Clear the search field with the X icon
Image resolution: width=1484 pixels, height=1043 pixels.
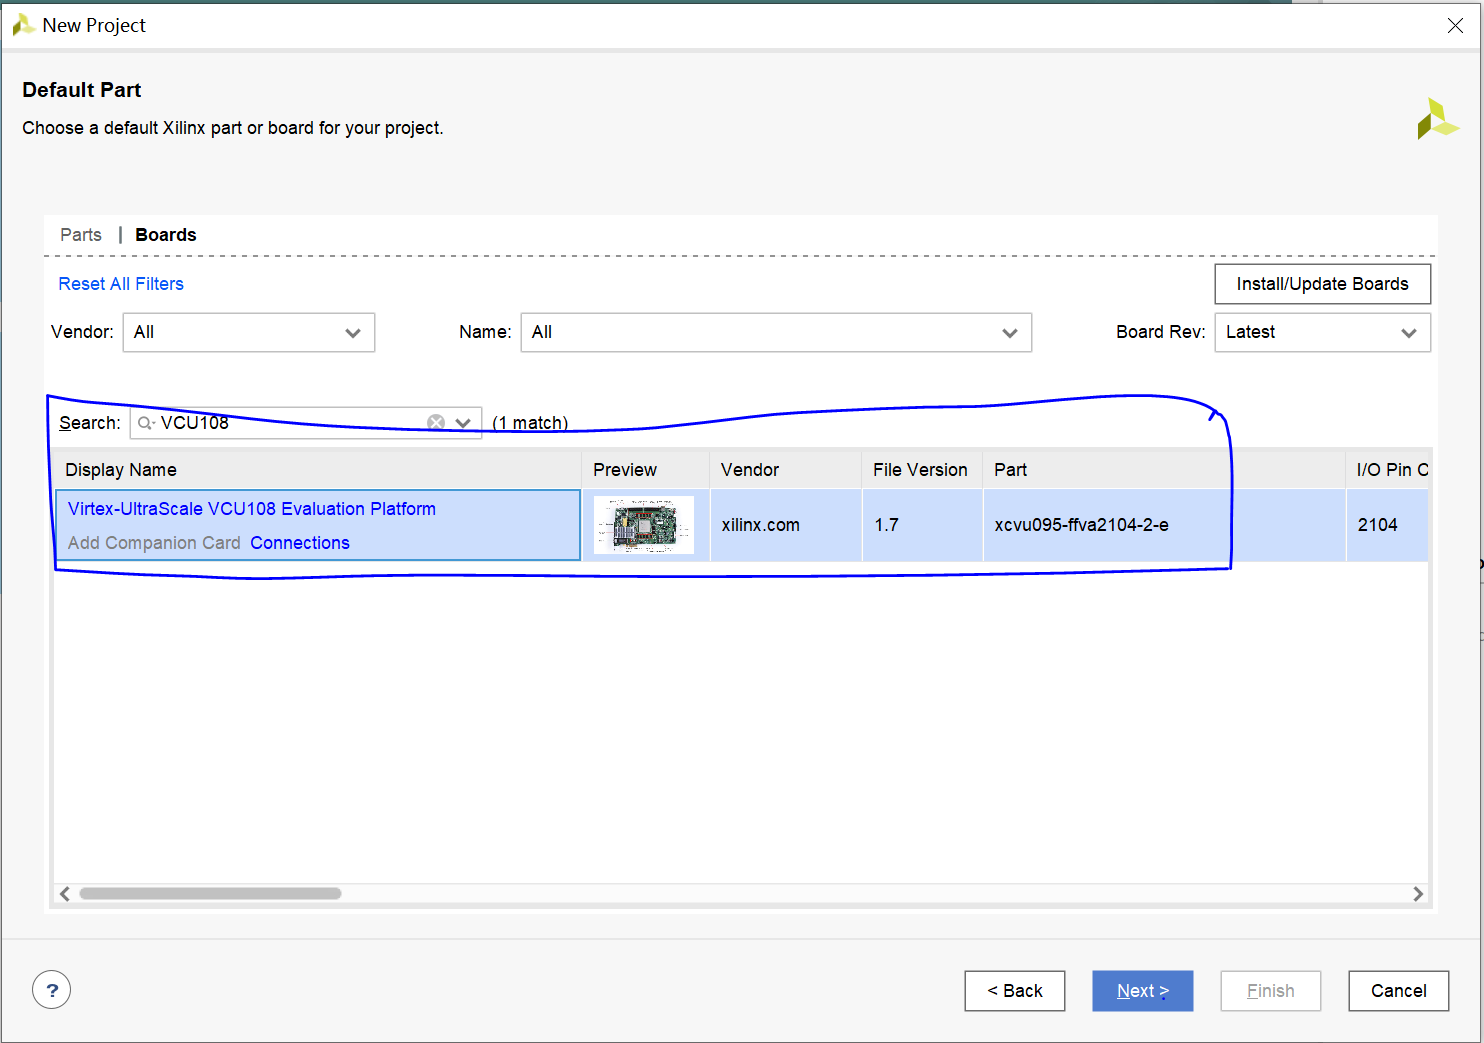pyautogui.click(x=436, y=423)
